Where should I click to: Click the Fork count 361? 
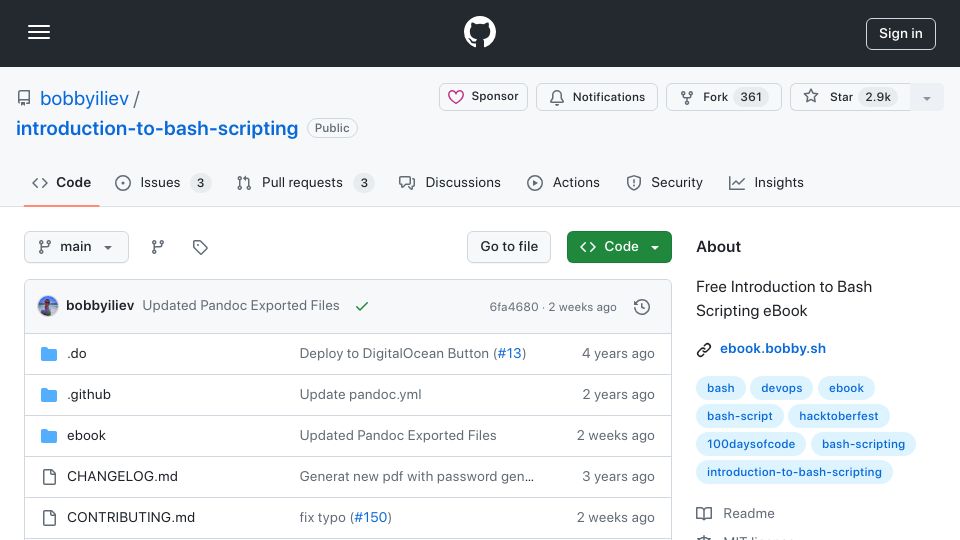pyautogui.click(x=751, y=97)
